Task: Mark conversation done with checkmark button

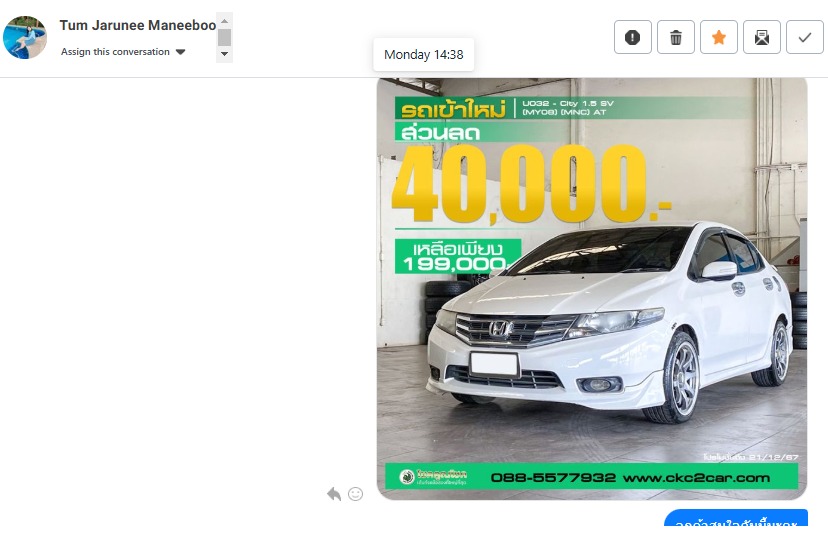Action: pyautogui.click(x=805, y=37)
